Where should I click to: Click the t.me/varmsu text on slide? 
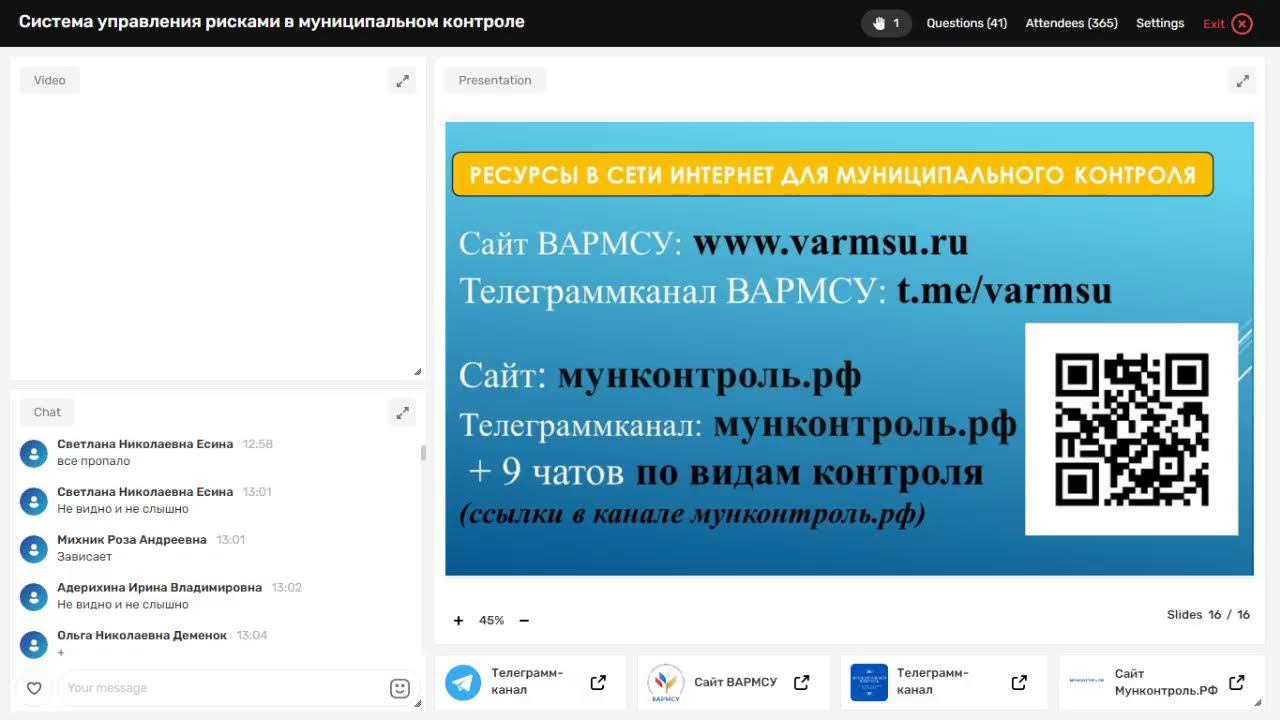[1004, 290]
